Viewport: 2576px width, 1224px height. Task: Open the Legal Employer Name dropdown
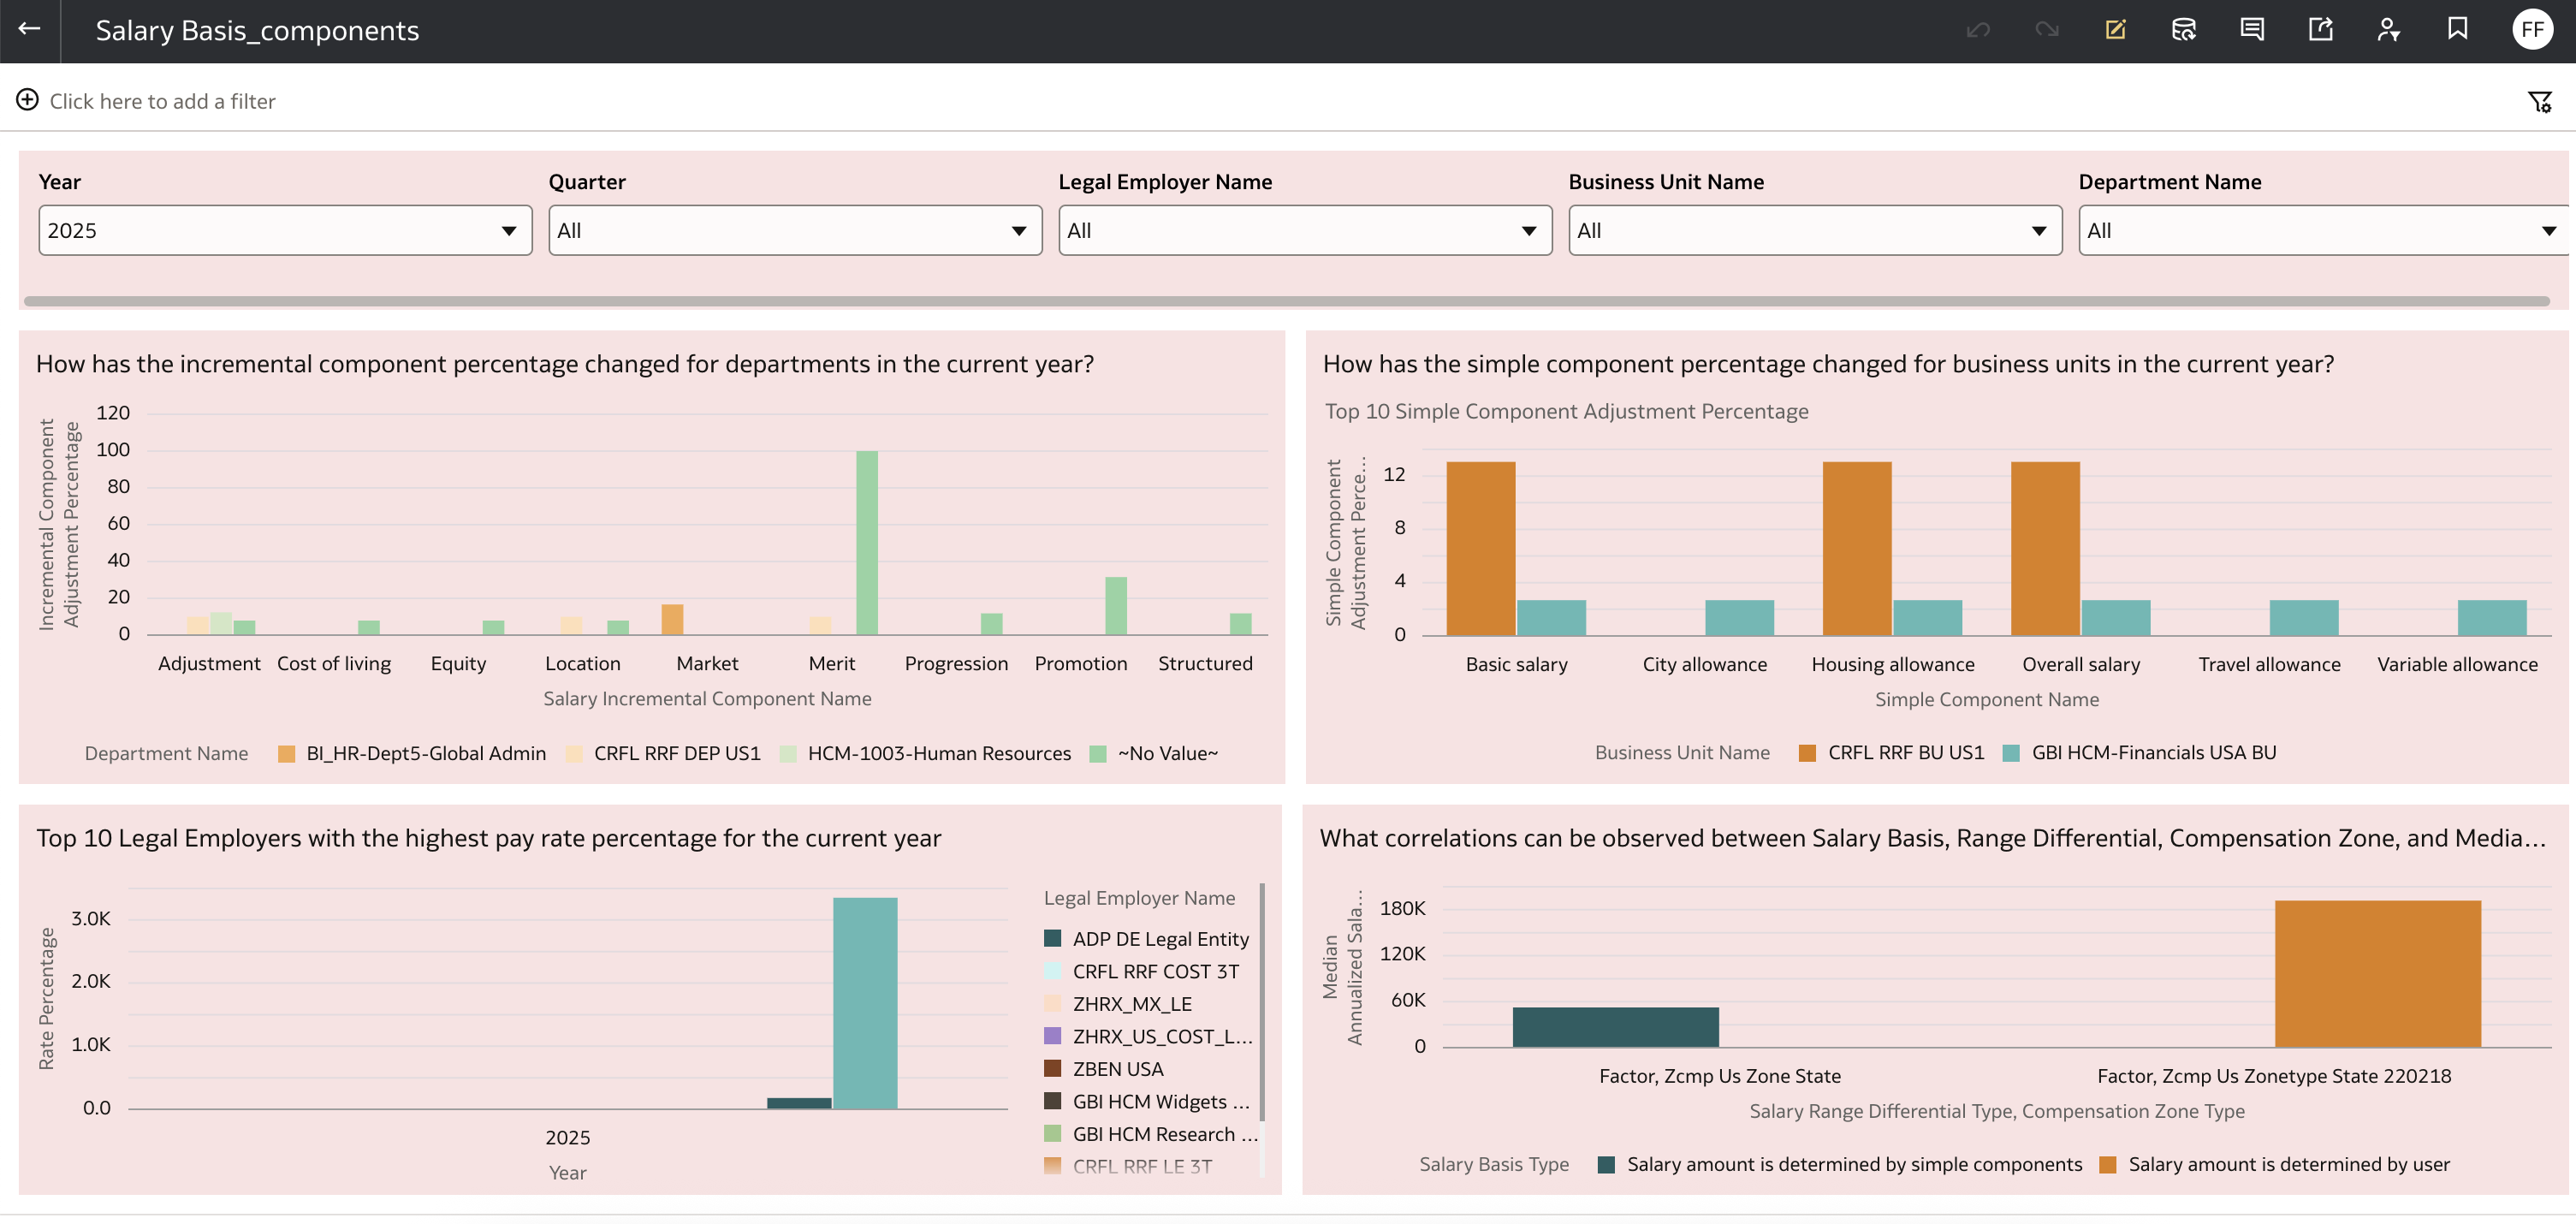click(1304, 230)
